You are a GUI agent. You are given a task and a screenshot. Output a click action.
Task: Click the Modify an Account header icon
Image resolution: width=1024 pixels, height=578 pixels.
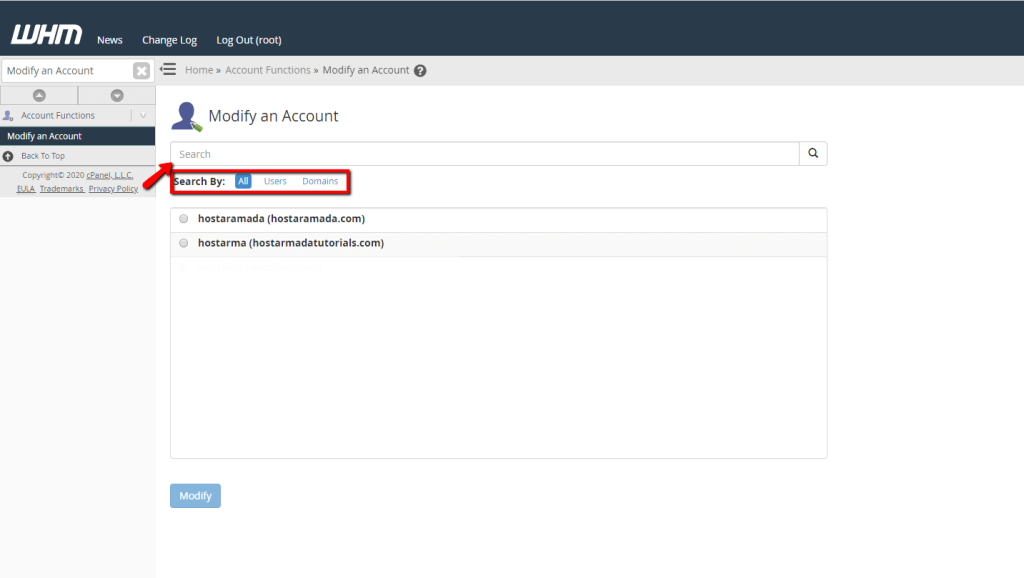click(187, 116)
